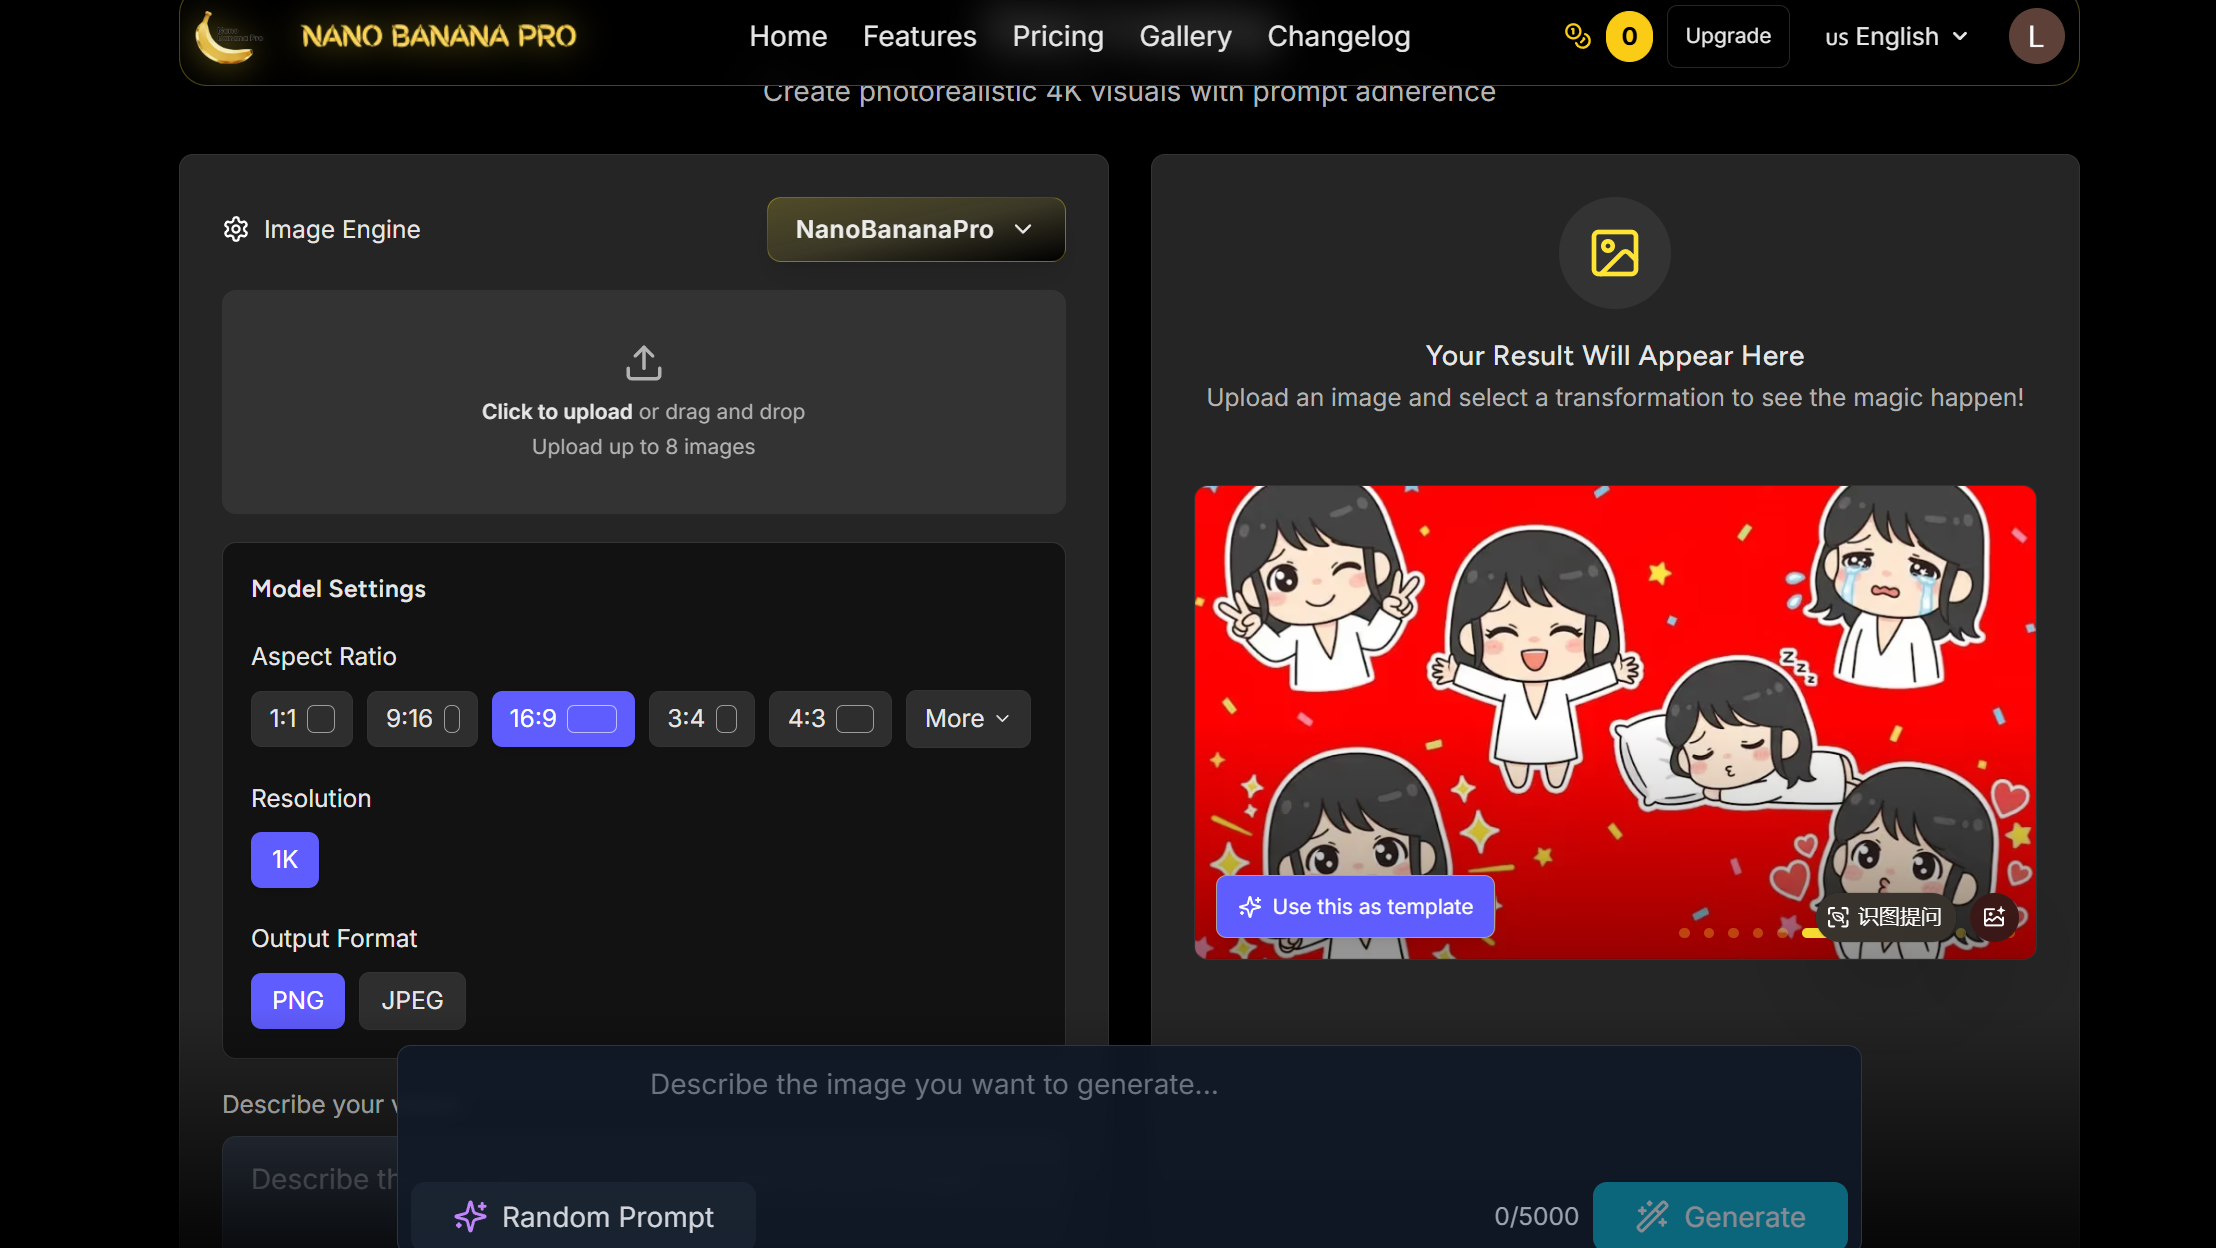Viewport: 2216px width, 1248px height.
Task: Click the upload arrow icon
Action: pos(643,363)
